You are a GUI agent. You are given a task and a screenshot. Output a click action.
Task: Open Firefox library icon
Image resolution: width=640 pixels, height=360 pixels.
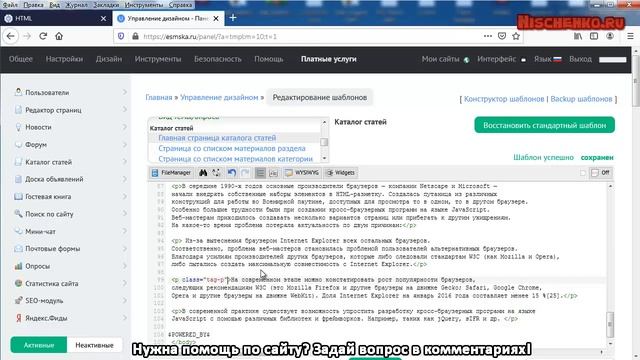(x=578, y=36)
